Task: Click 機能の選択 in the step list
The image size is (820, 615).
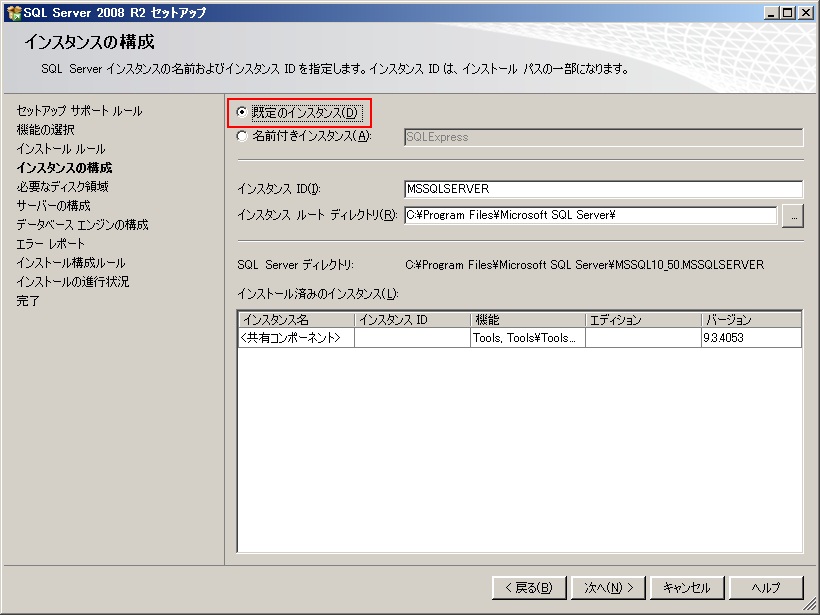Action: pos(45,130)
